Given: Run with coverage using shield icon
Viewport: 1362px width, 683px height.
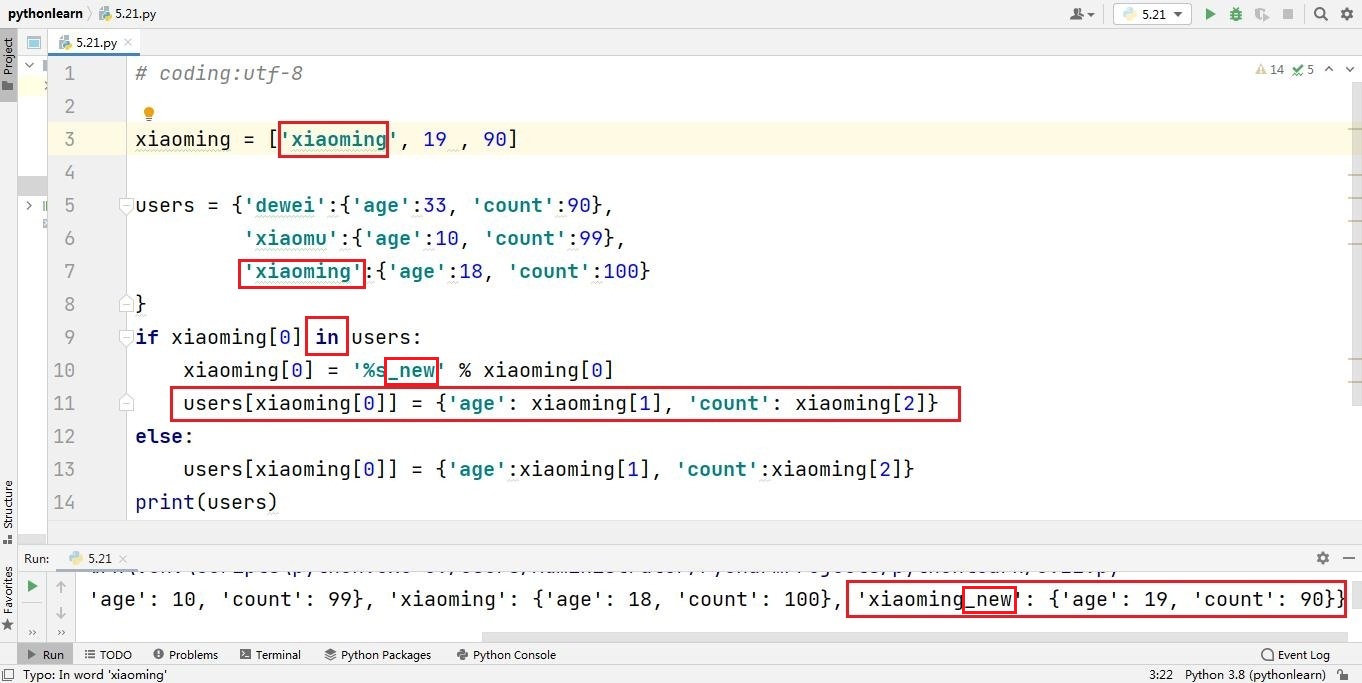Looking at the screenshot, I should (1262, 14).
